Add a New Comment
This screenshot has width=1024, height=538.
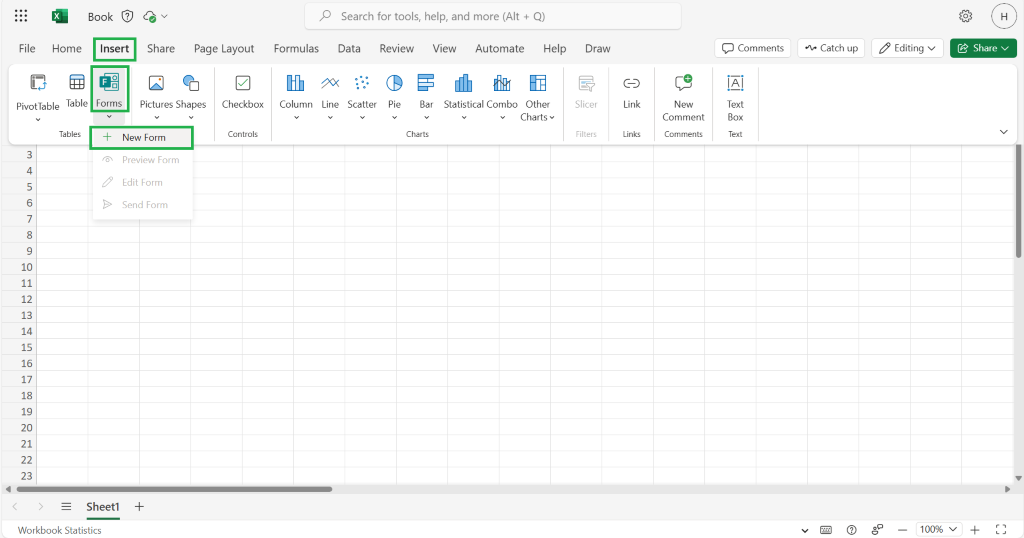(683, 97)
